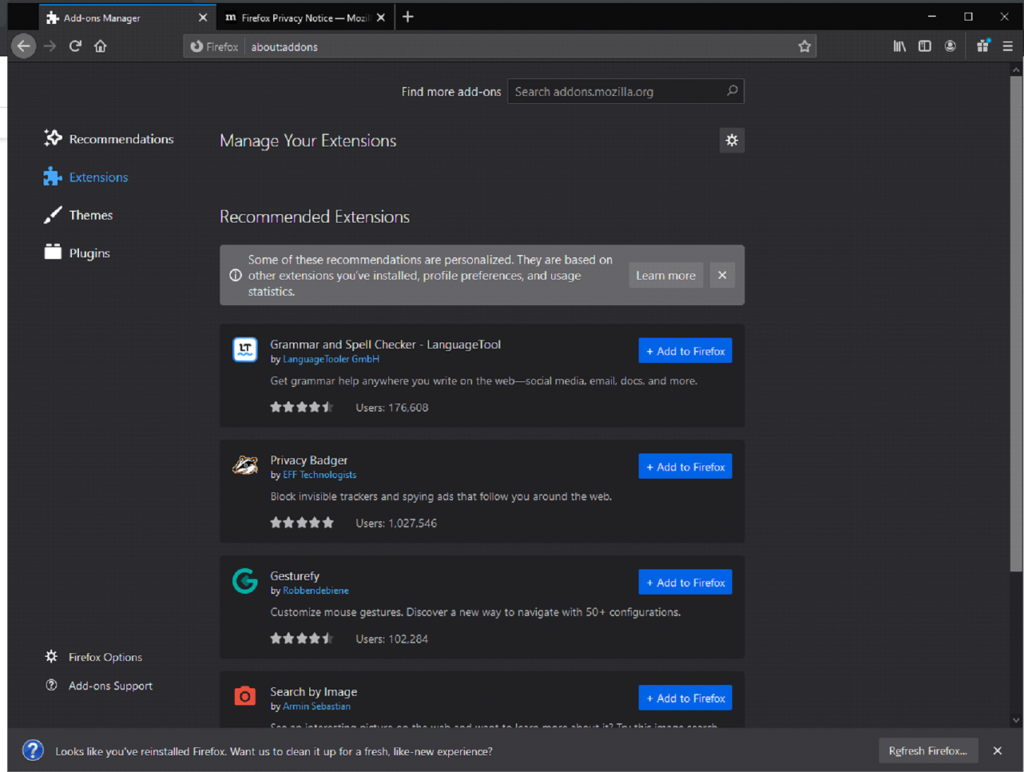This screenshot has height=772, width=1024.
Task: Open the extensions tools gear menu
Action: point(731,140)
